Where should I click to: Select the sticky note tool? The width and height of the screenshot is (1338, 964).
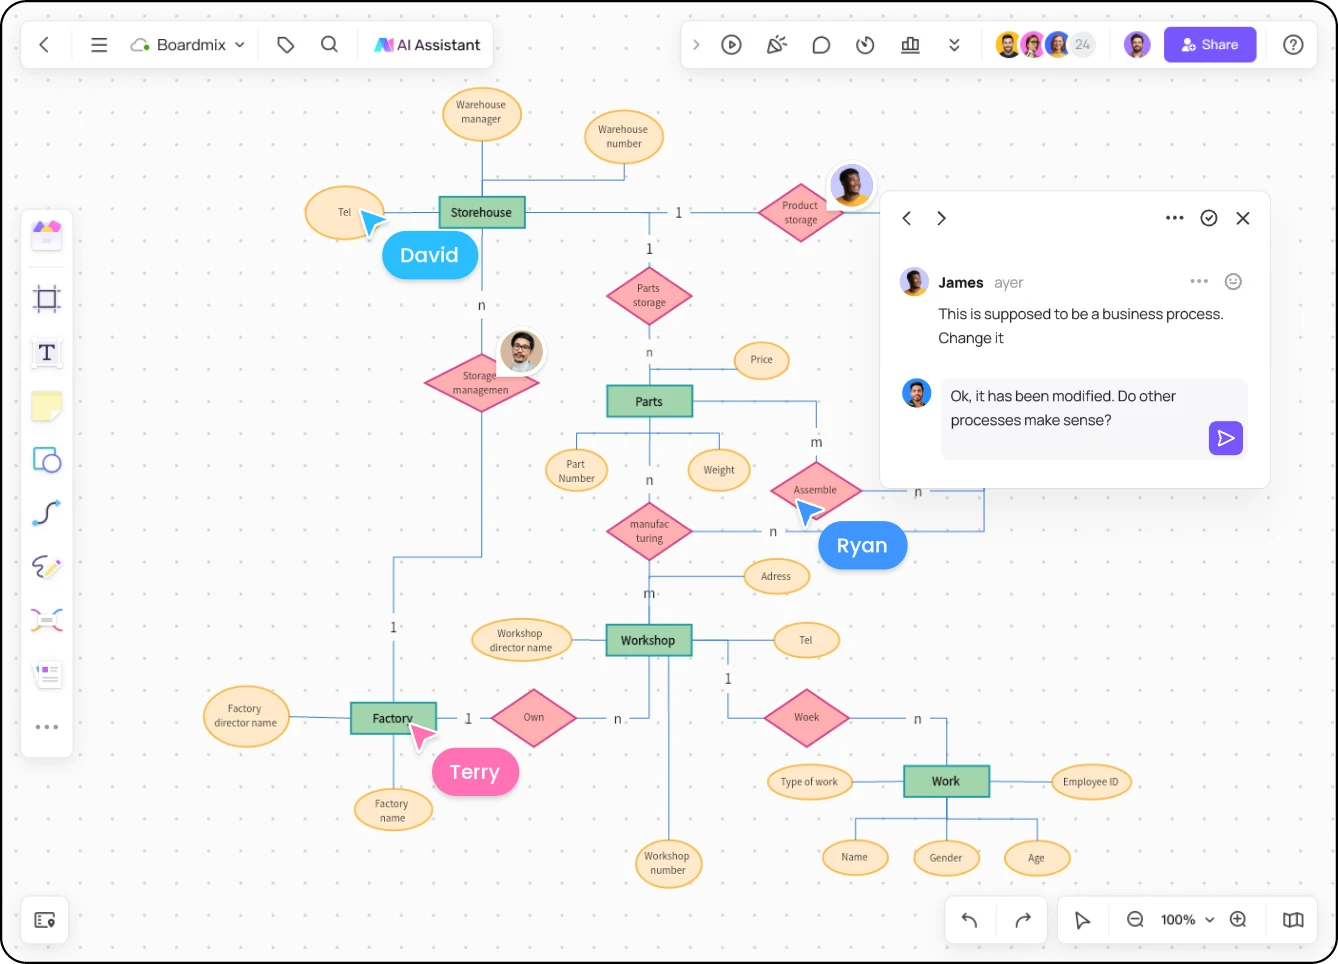coord(47,406)
